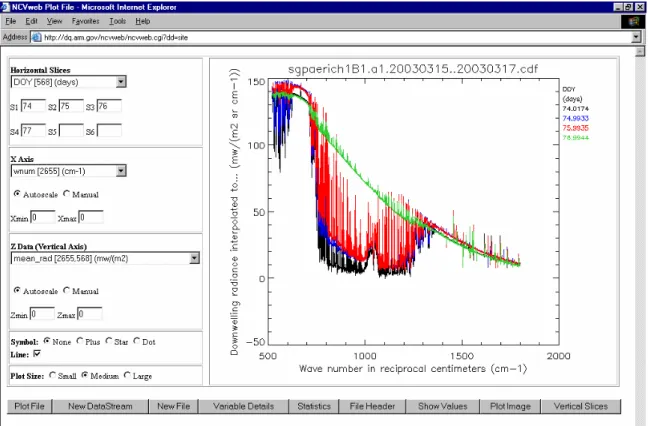Viewport: 648px width, 426px height.
Task: Click the black 74.0174 legend entry
Action: [575, 109]
